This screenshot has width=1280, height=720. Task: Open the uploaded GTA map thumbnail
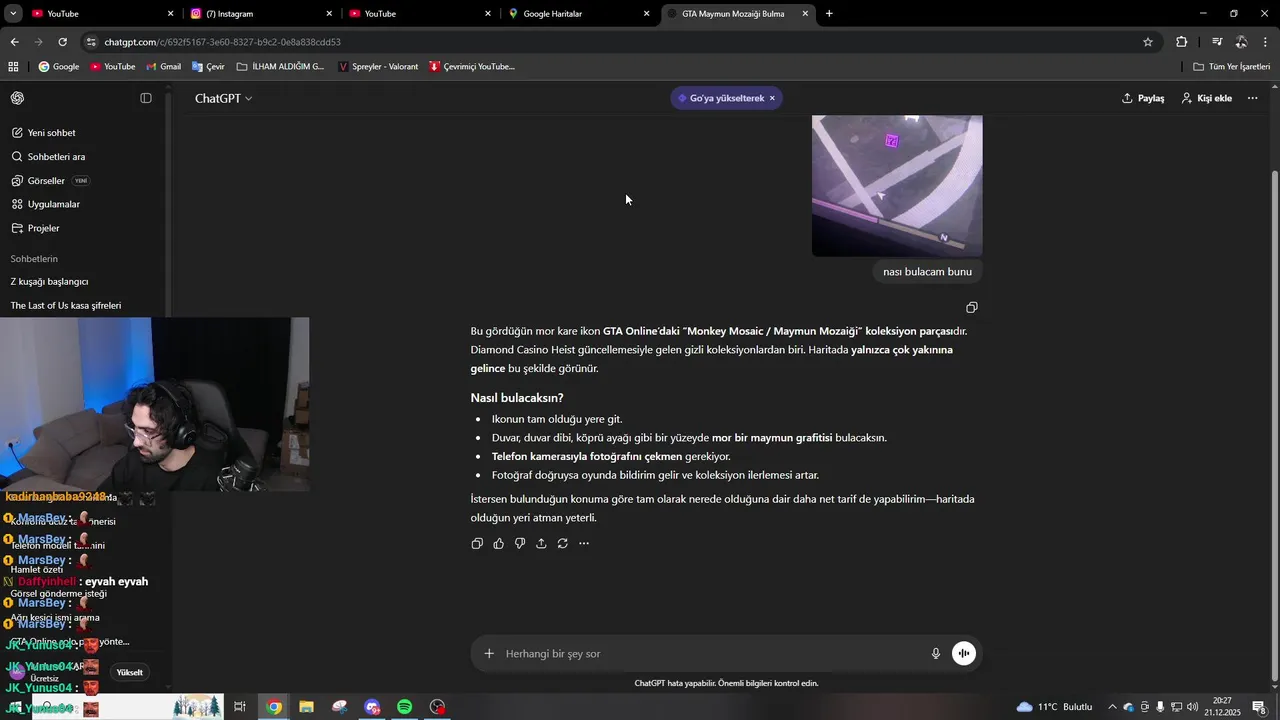pos(897,185)
